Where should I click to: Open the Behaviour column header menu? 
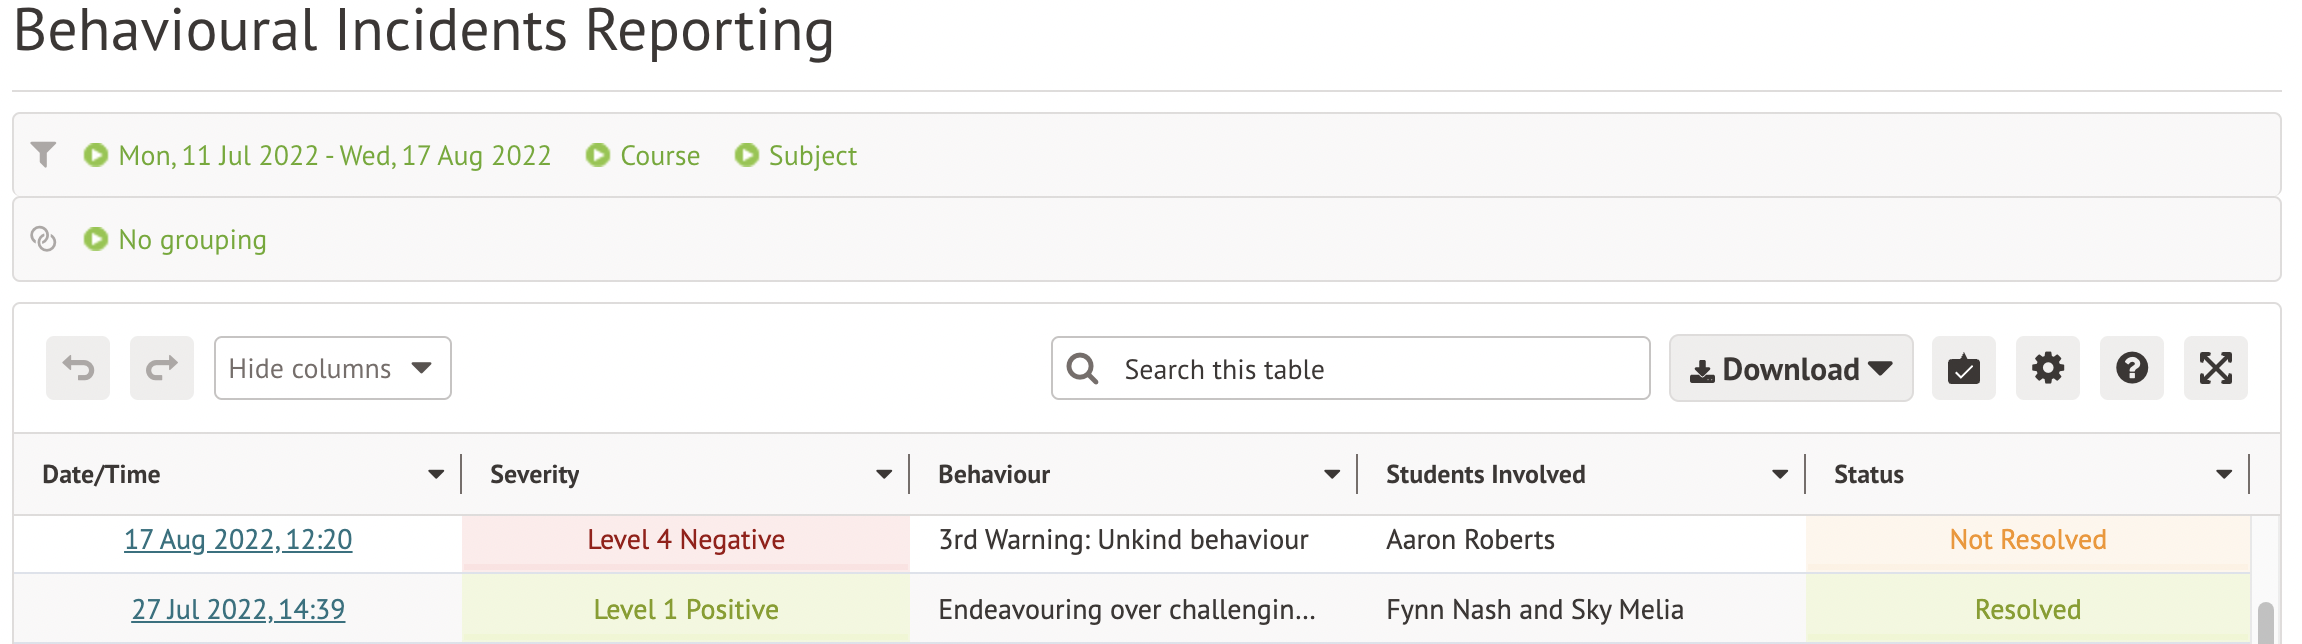pos(1332,475)
